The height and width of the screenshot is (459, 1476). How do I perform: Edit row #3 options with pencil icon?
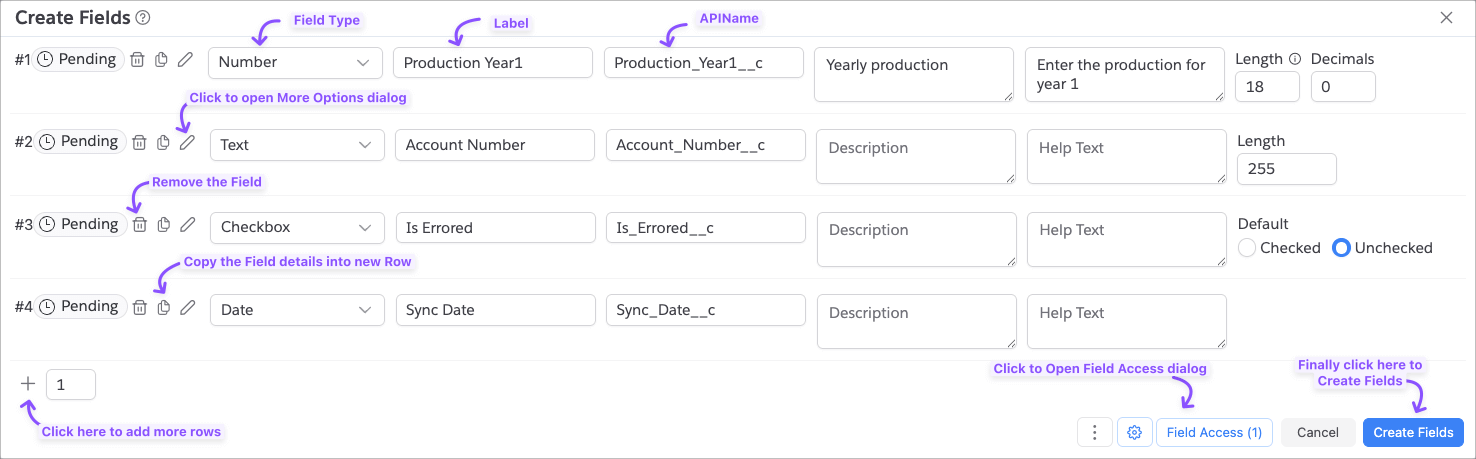coord(187,225)
